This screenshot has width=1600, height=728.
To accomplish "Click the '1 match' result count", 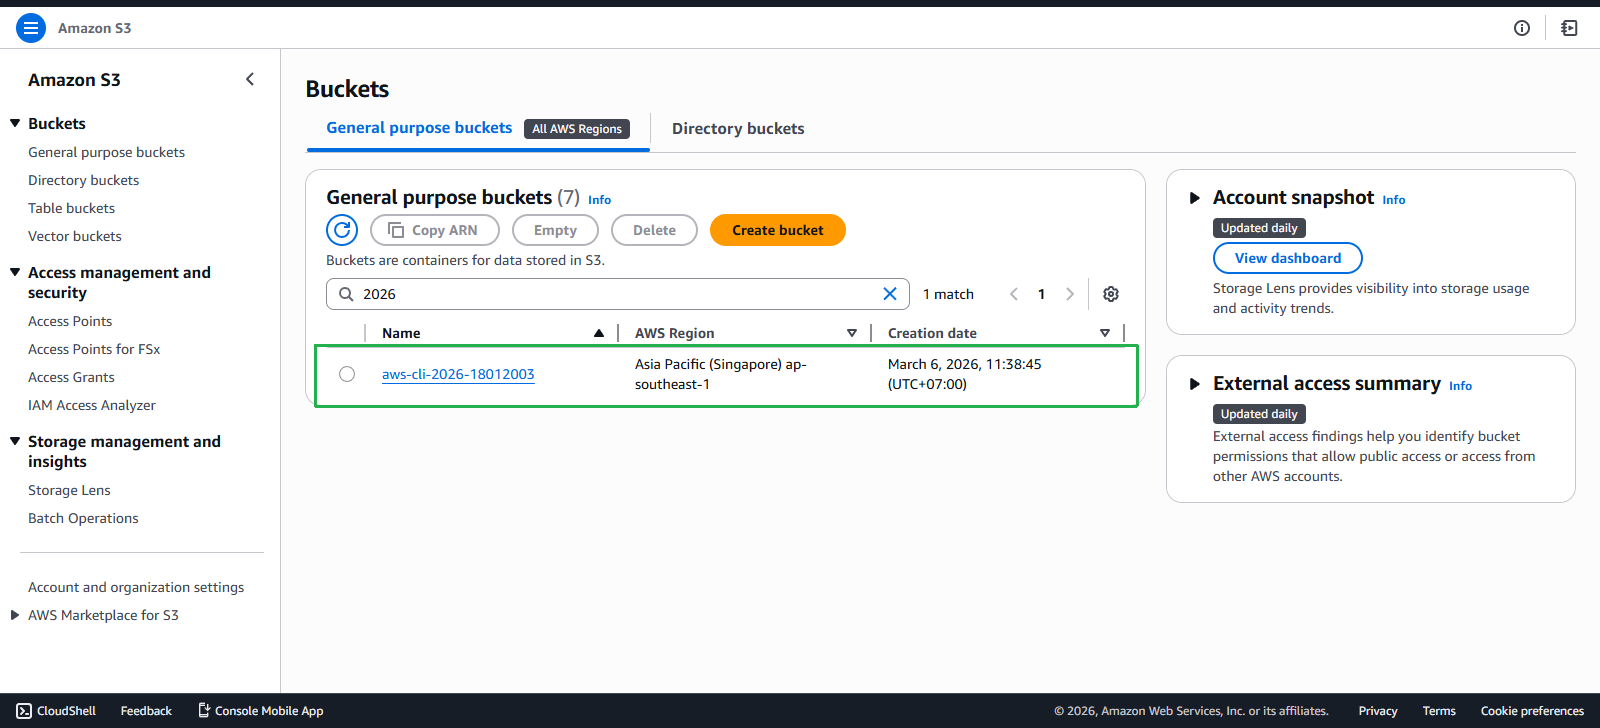I will 948,294.
